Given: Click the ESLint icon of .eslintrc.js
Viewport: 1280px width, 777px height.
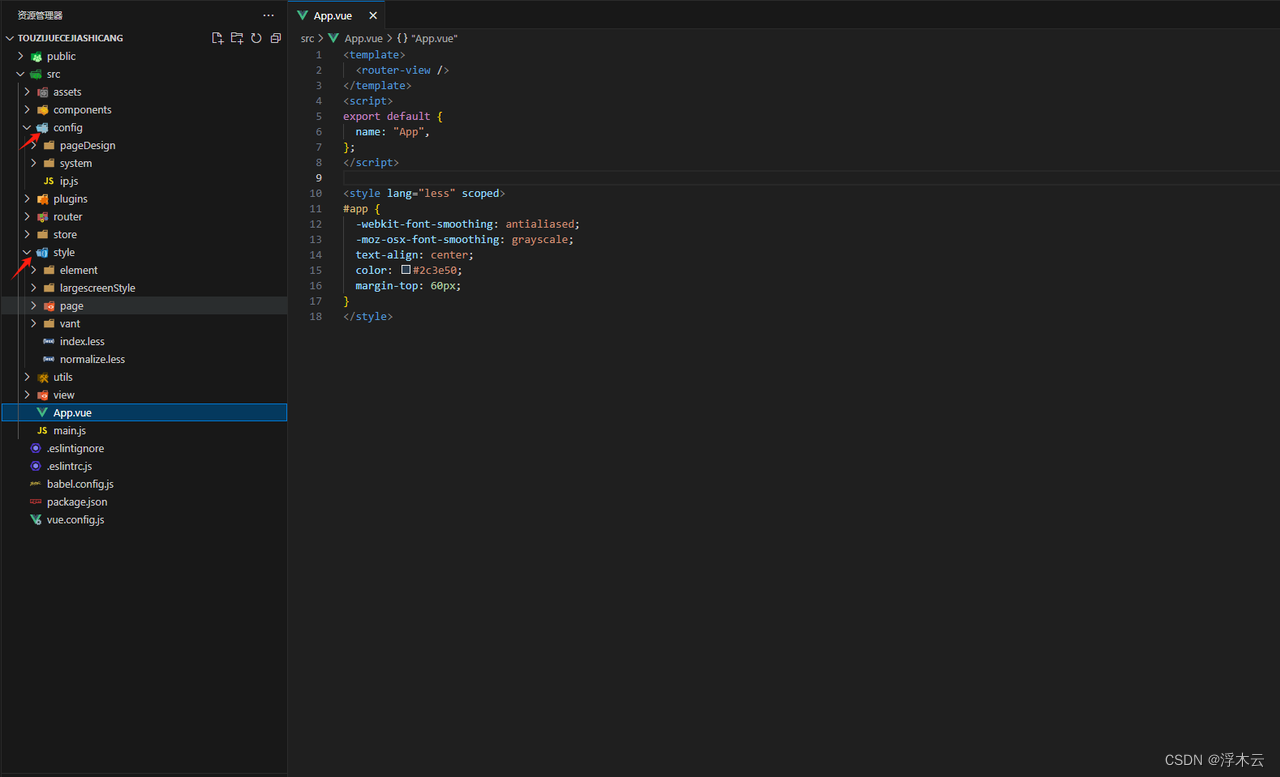Looking at the screenshot, I should 36,466.
